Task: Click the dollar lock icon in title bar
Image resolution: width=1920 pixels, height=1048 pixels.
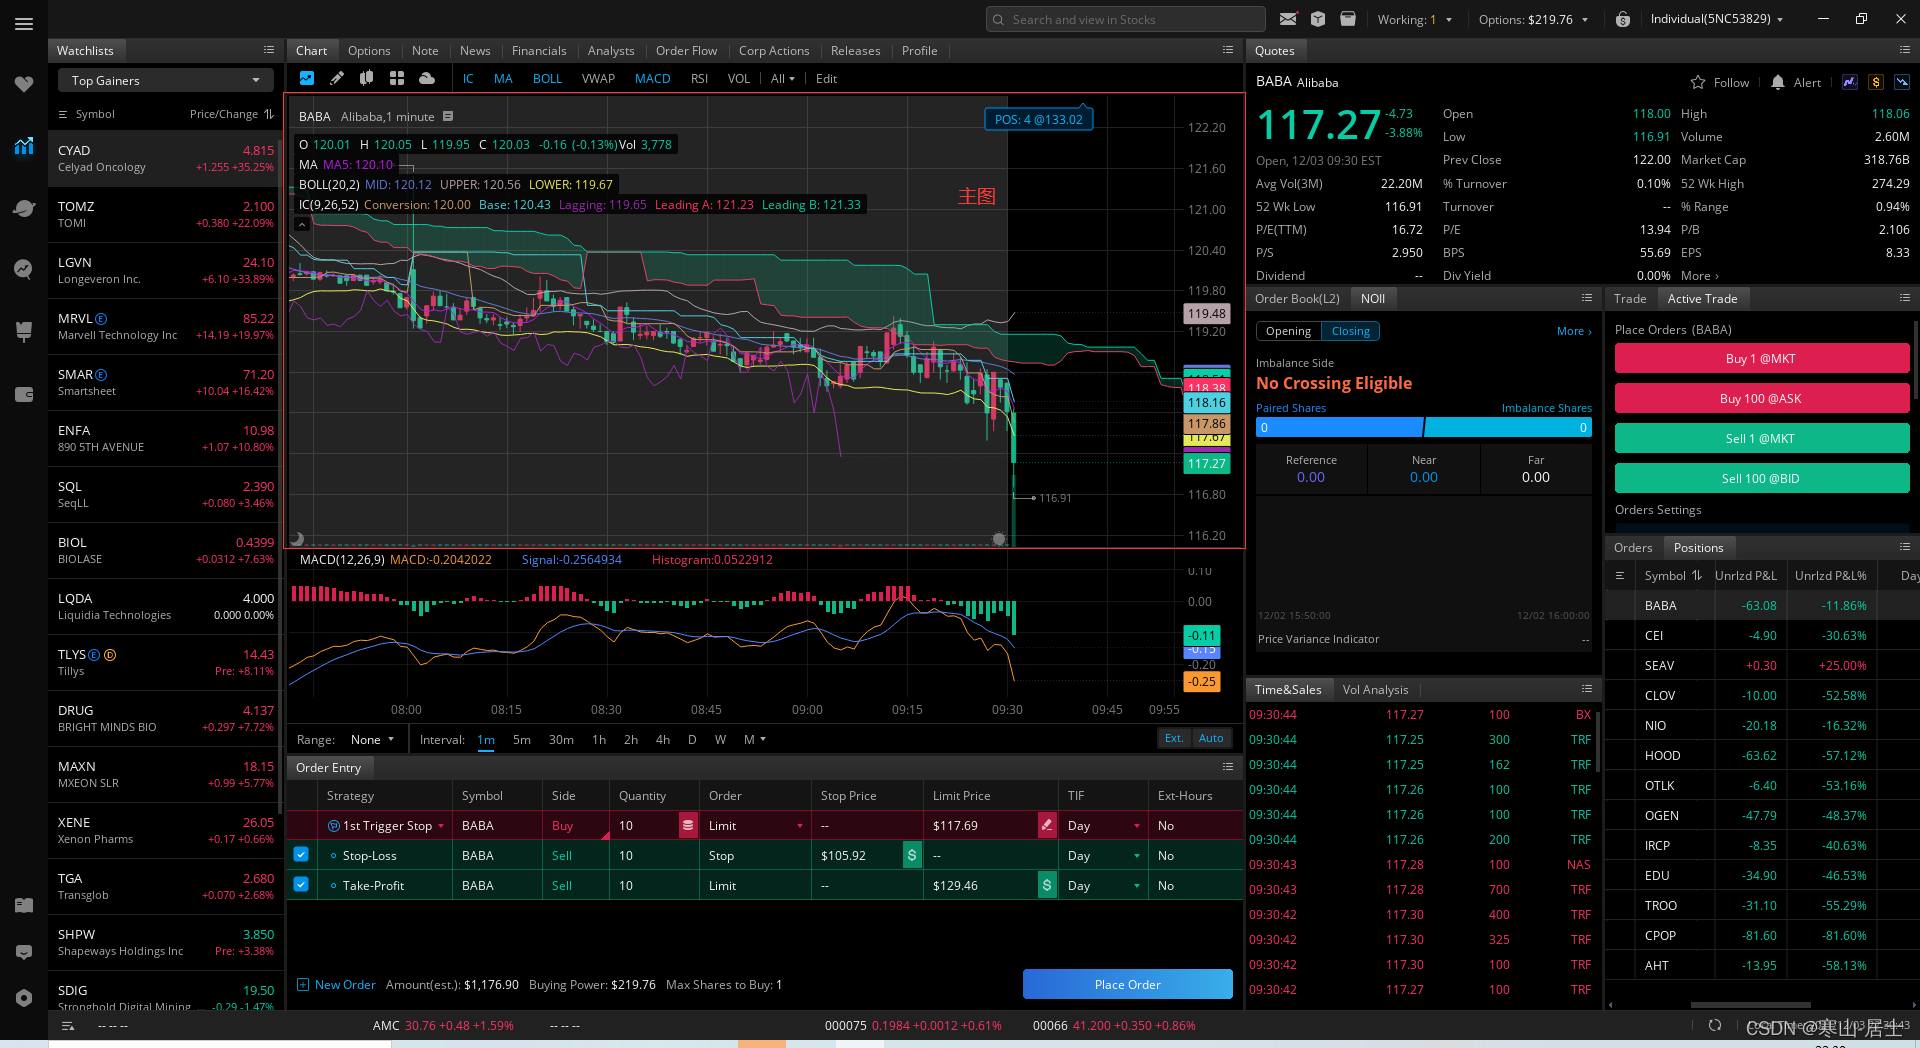Action: pyautogui.click(x=1623, y=19)
